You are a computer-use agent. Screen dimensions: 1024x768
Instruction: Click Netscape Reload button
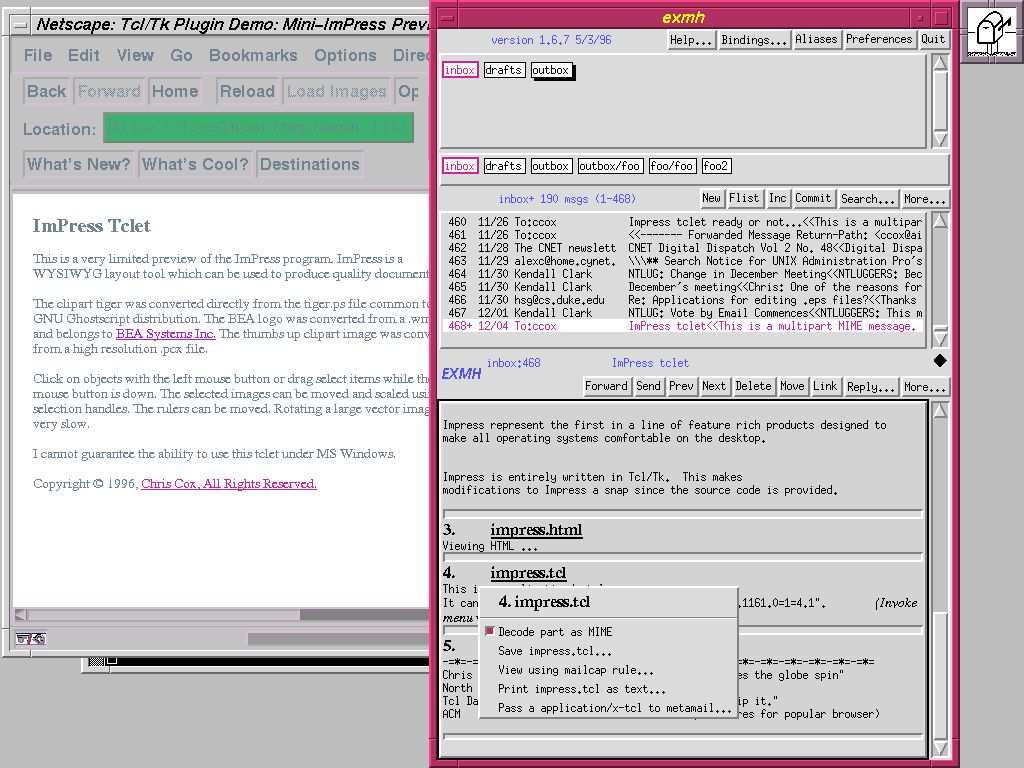click(247, 91)
